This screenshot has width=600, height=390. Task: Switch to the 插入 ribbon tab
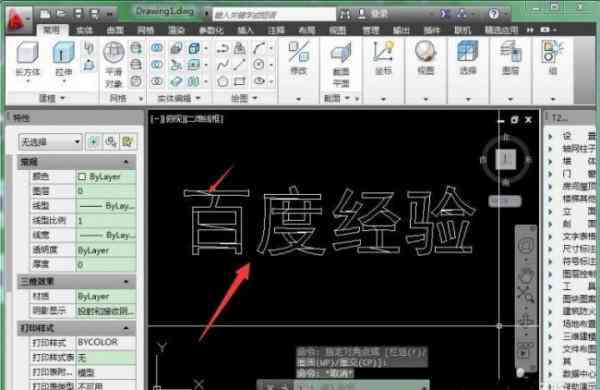tap(246, 30)
